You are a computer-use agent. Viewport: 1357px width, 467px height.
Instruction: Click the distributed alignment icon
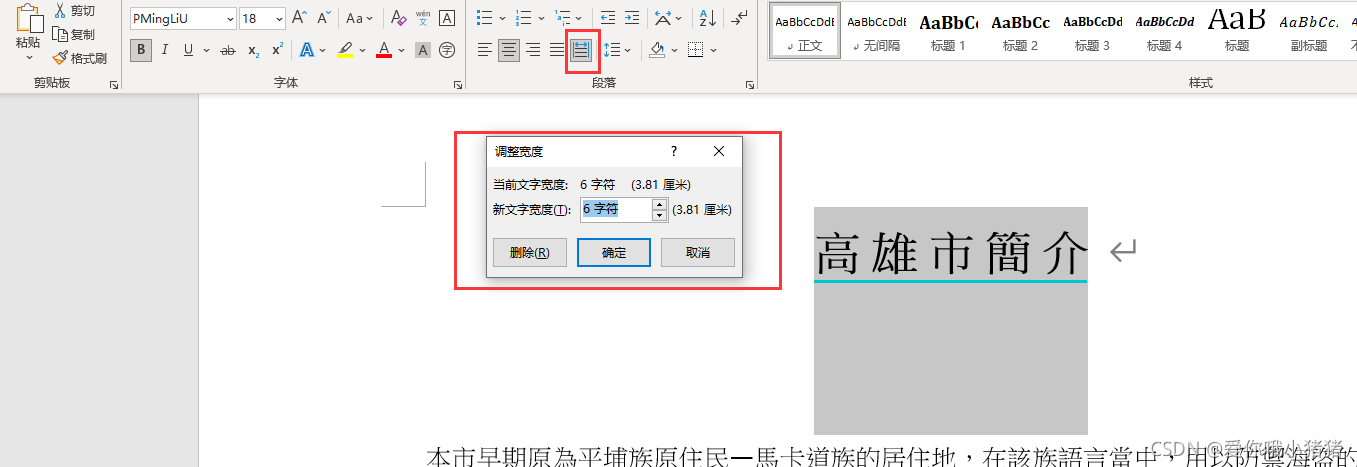(581, 50)
